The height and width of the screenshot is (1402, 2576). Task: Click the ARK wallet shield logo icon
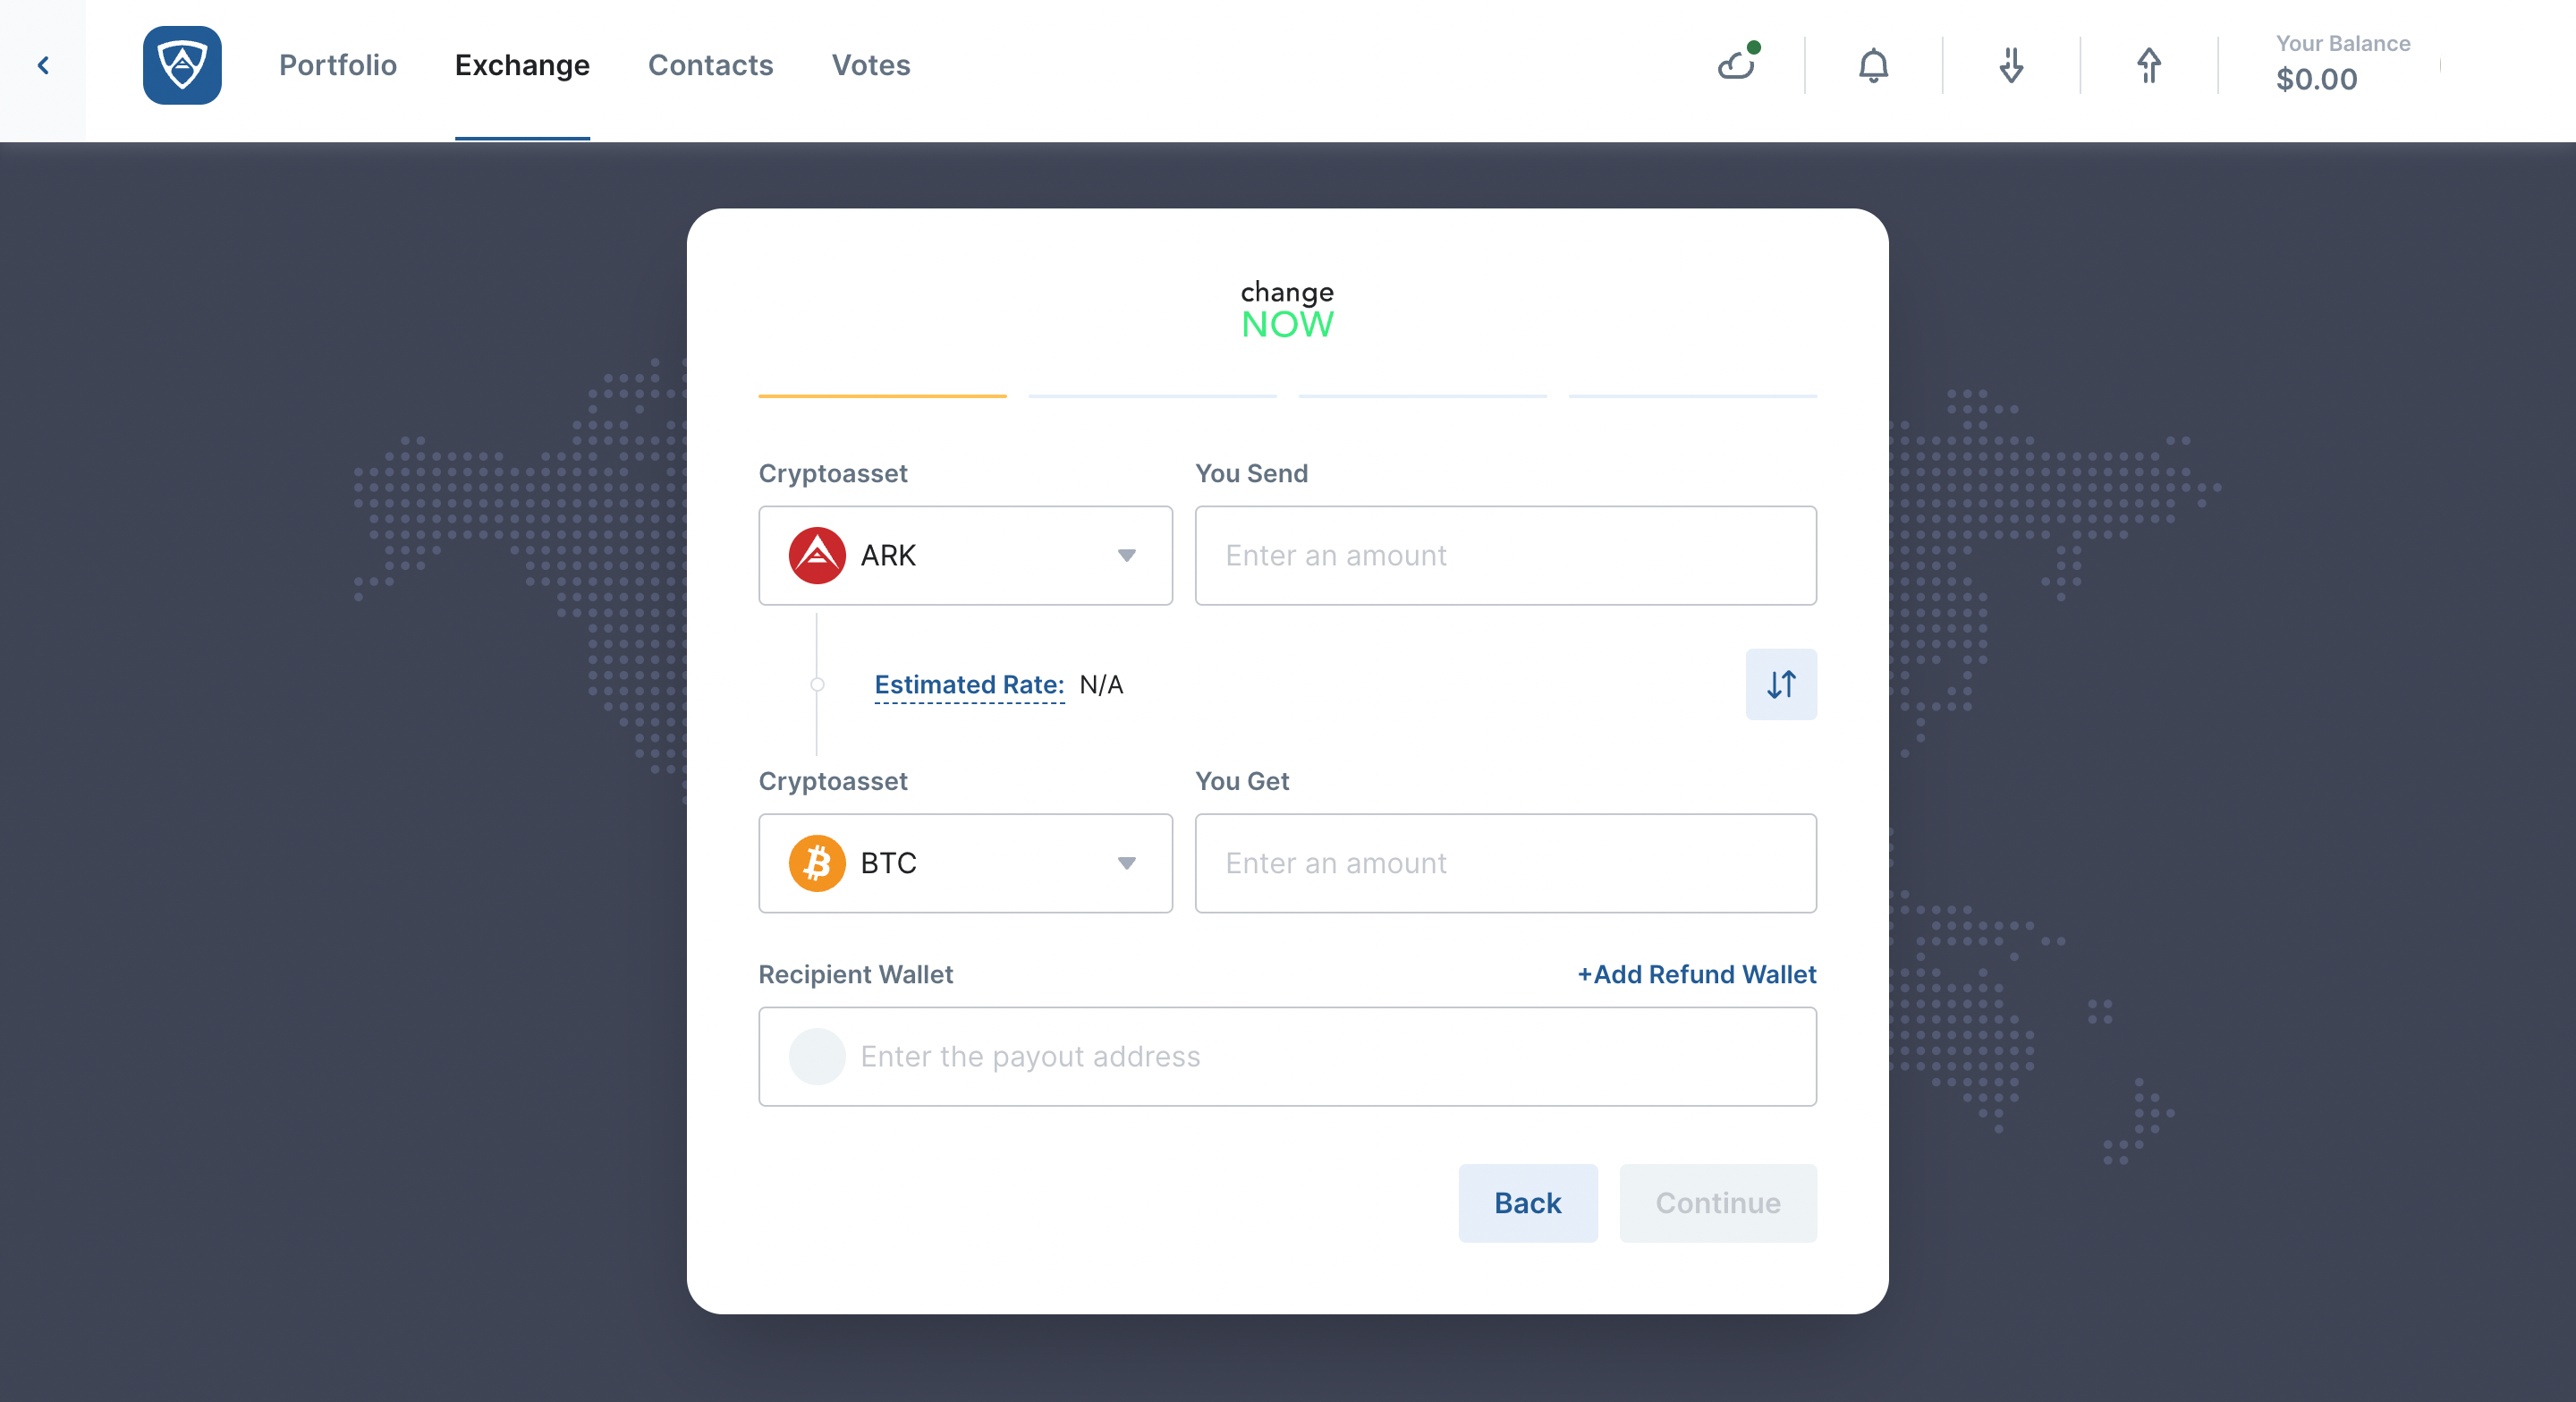pos(182,65)
